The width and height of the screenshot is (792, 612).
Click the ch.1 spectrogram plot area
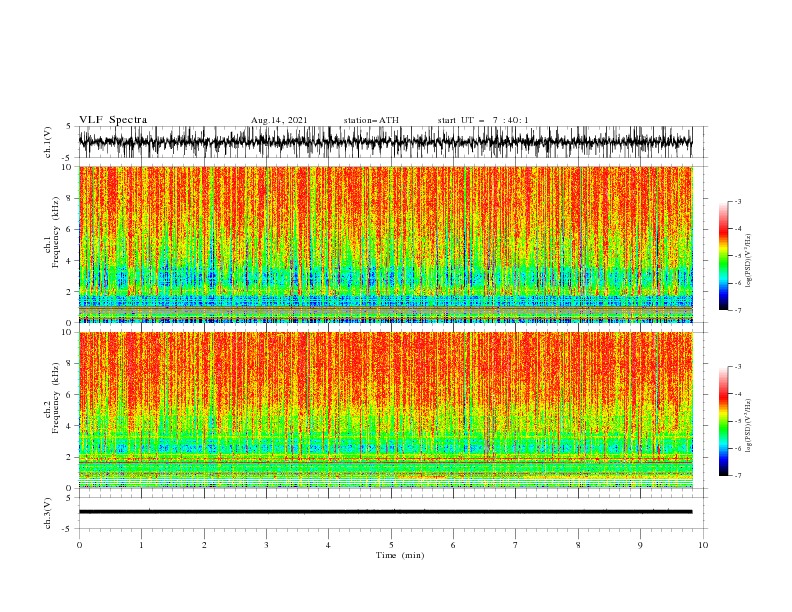click(386, 244)
